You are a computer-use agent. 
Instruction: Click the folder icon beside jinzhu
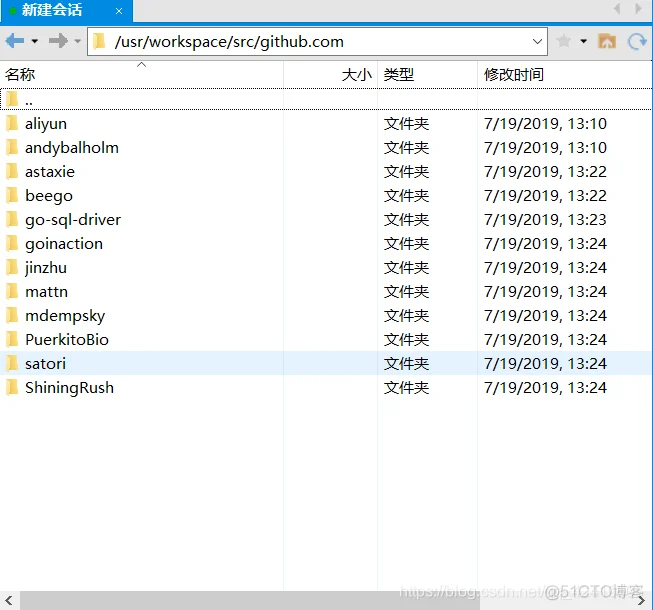12,267
